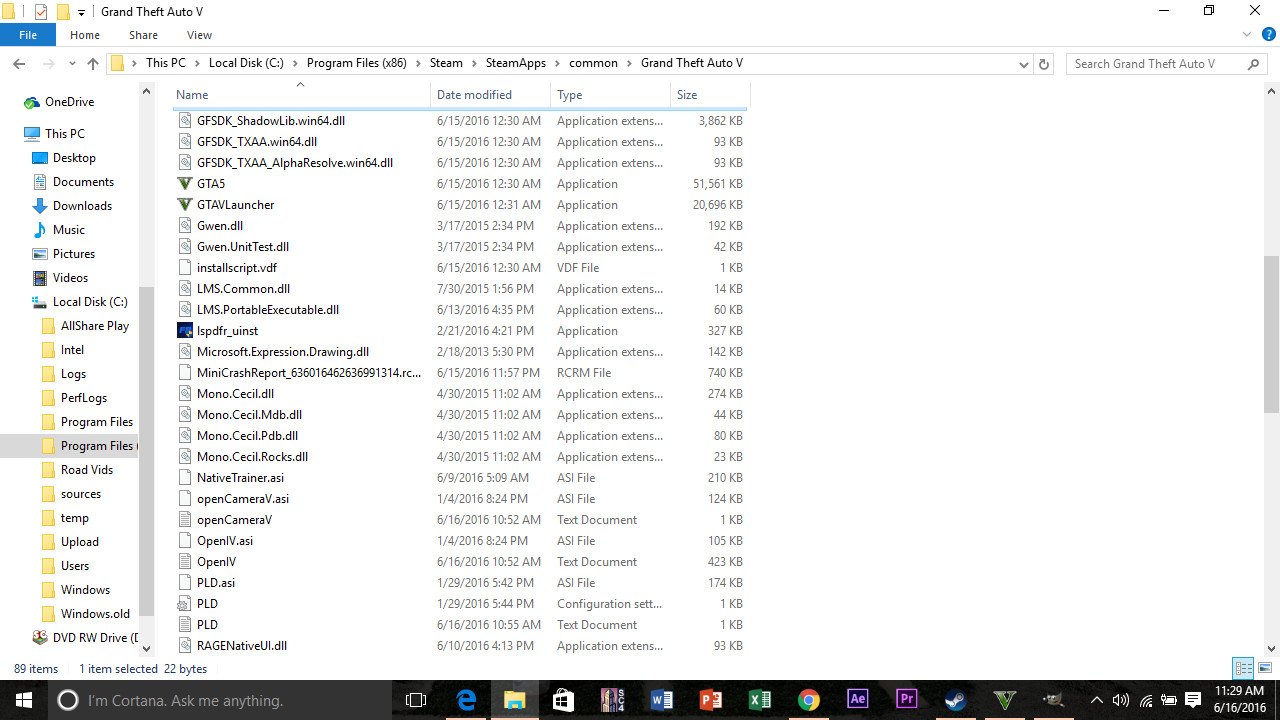Open the Customize Quick Access Toolbar dropdown

(x=81, y=13)
